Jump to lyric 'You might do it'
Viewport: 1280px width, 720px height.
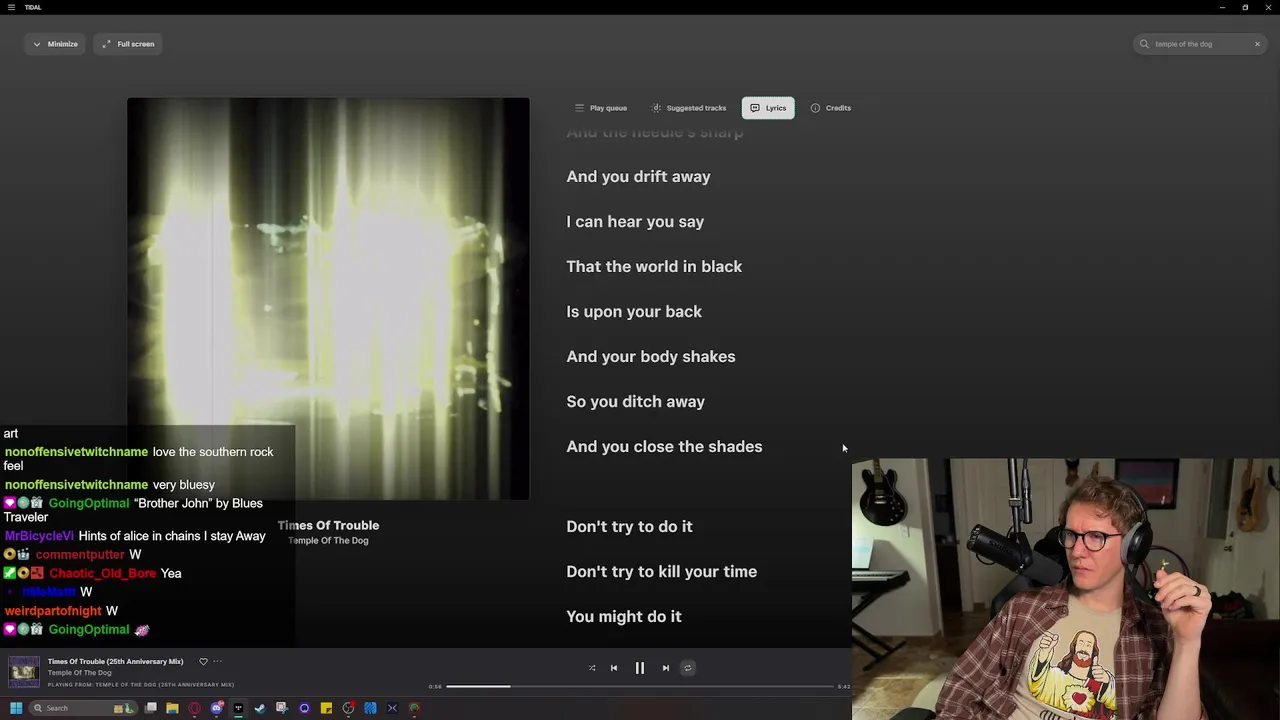click(x=624, y=617)
